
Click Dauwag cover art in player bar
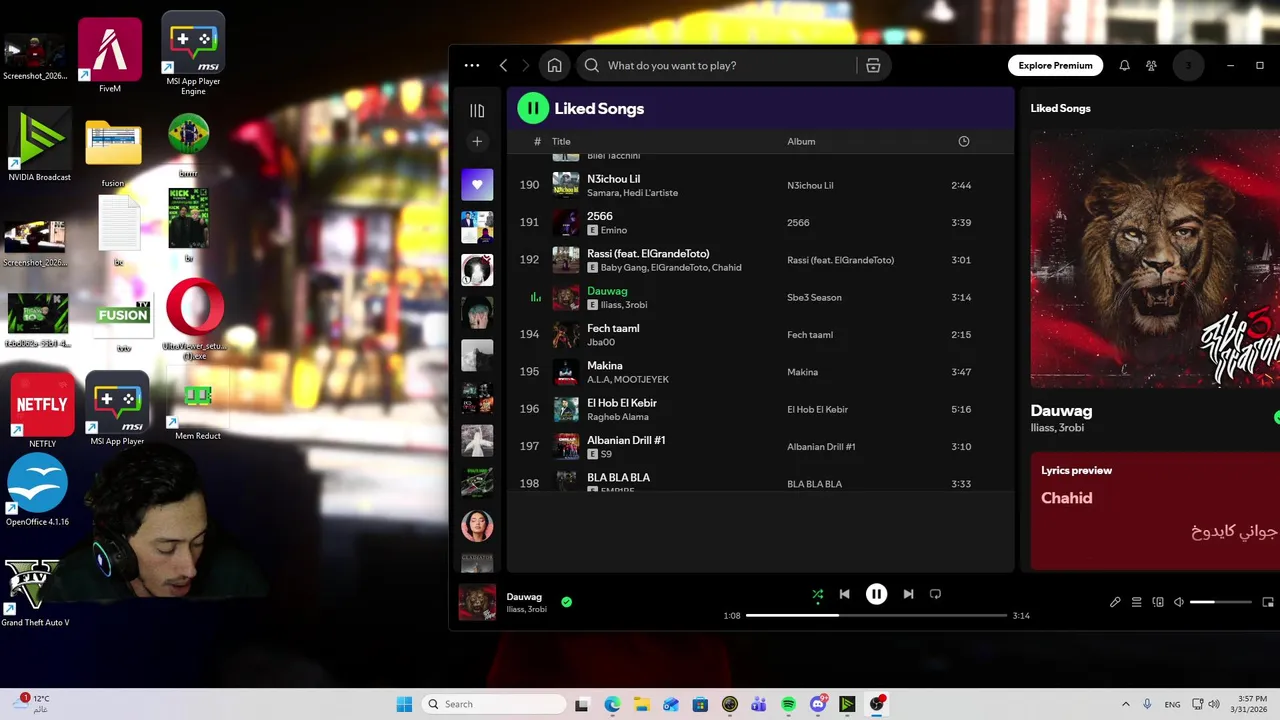[x=477, y=602]
